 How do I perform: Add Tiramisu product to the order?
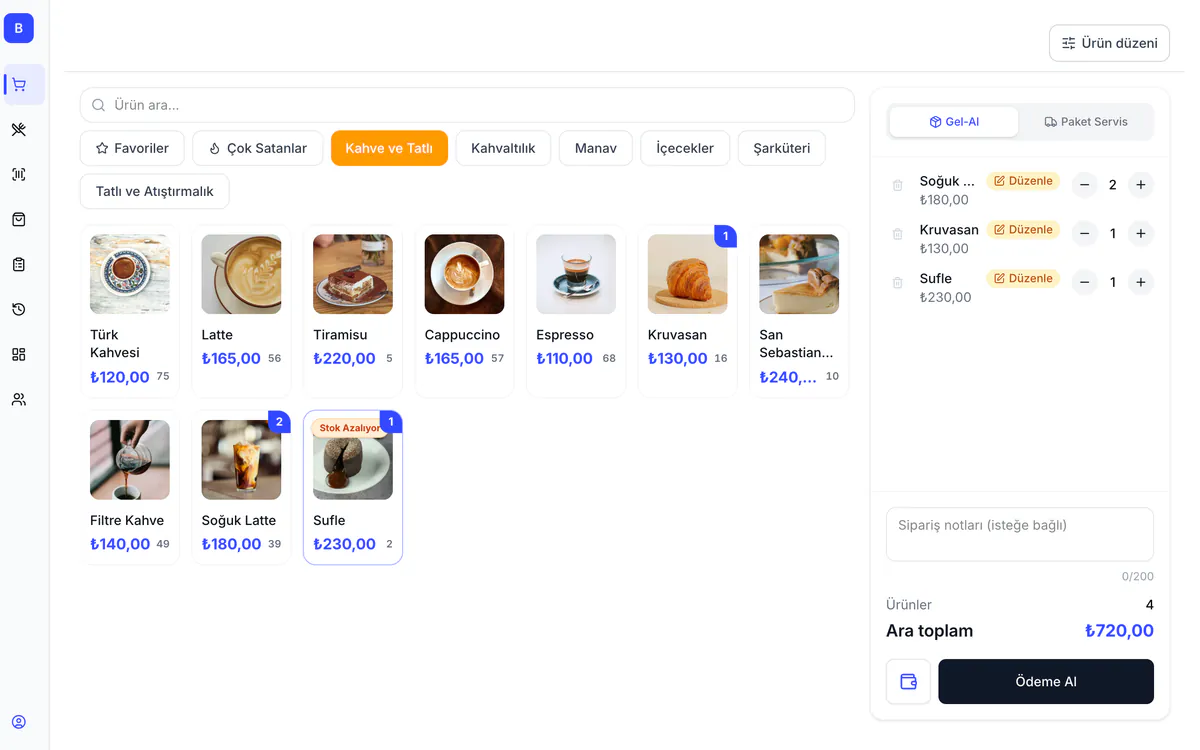click(353, 312)
